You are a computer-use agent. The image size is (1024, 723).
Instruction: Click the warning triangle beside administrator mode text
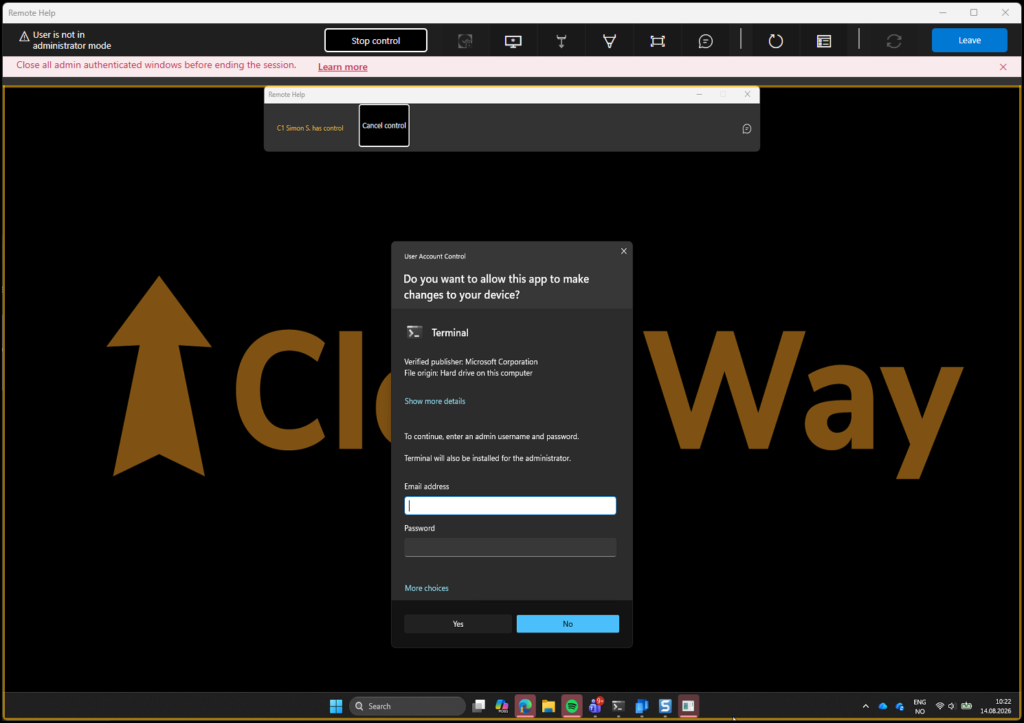(24, 37)
